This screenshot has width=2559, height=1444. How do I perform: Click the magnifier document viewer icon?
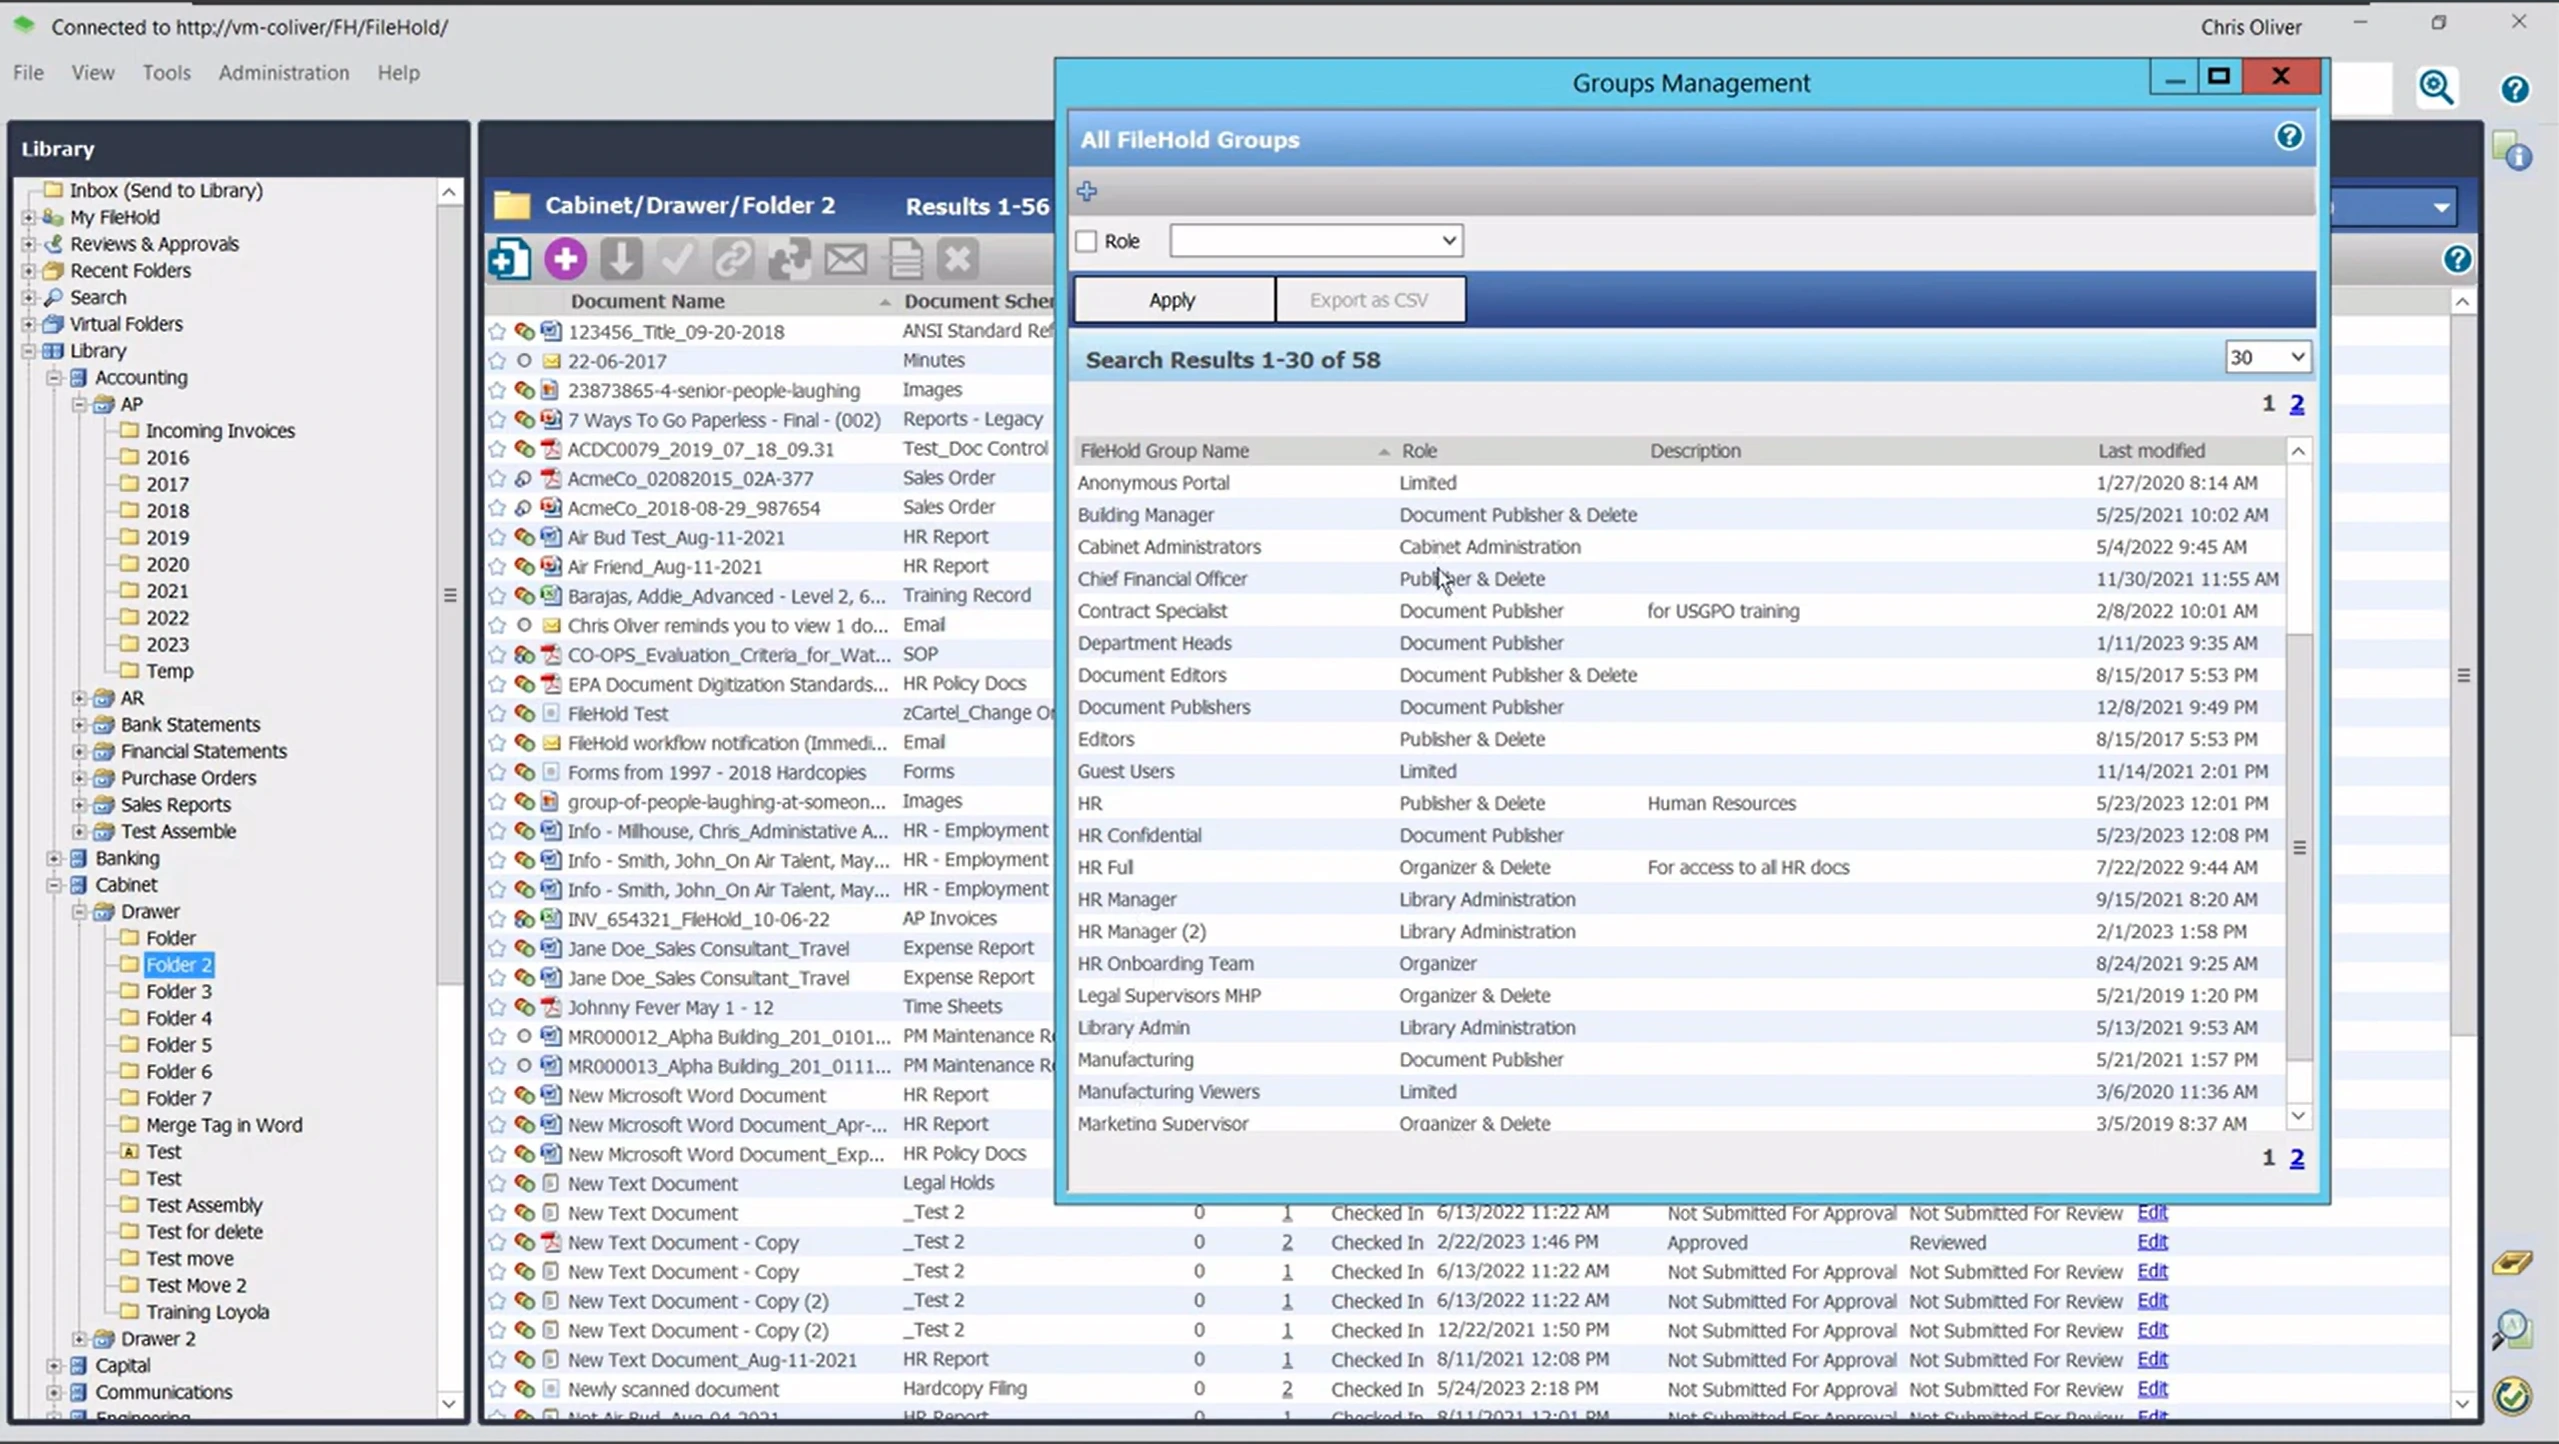[x=2511, y=1329]
